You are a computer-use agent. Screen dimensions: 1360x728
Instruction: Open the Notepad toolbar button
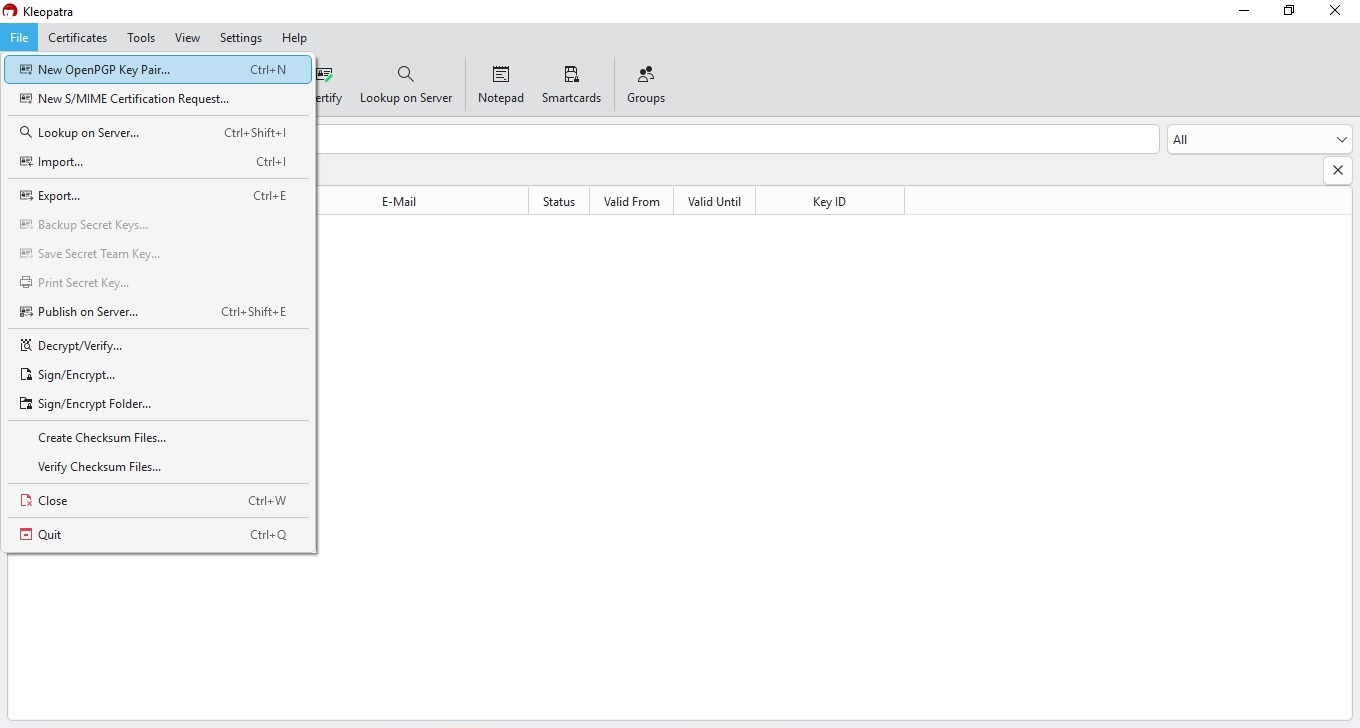501,85
